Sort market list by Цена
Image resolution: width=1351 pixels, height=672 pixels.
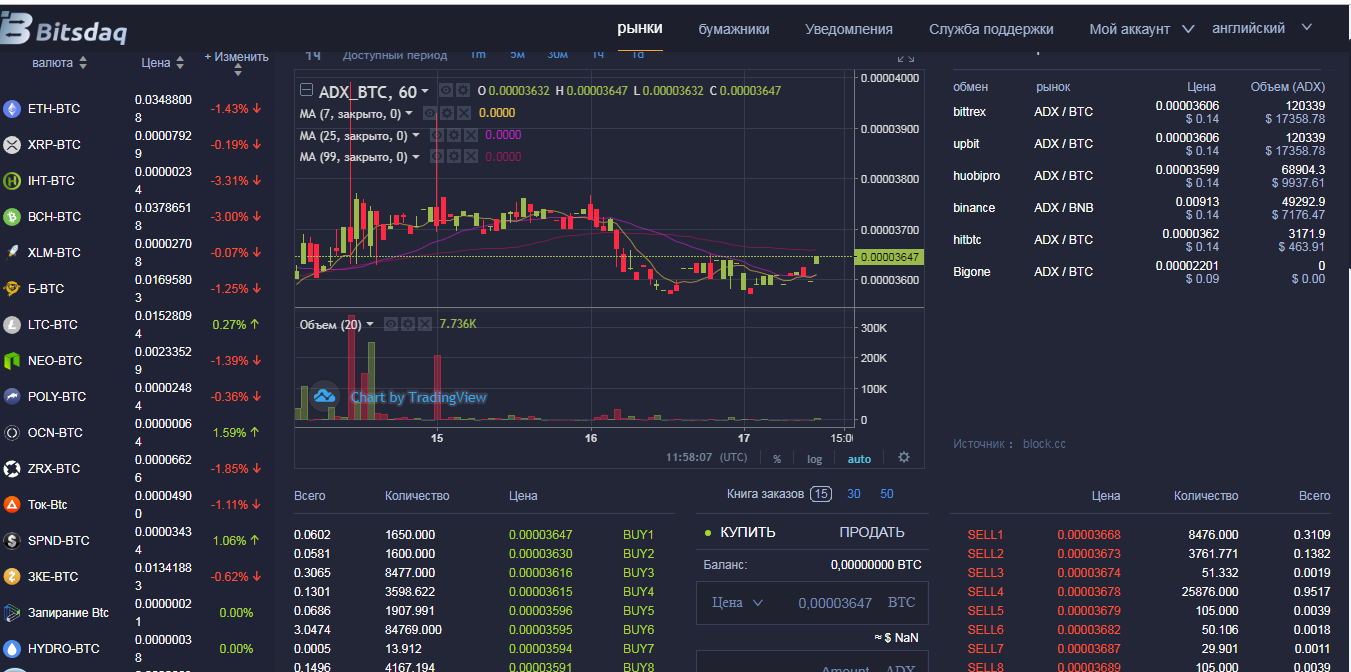[163, 62]
